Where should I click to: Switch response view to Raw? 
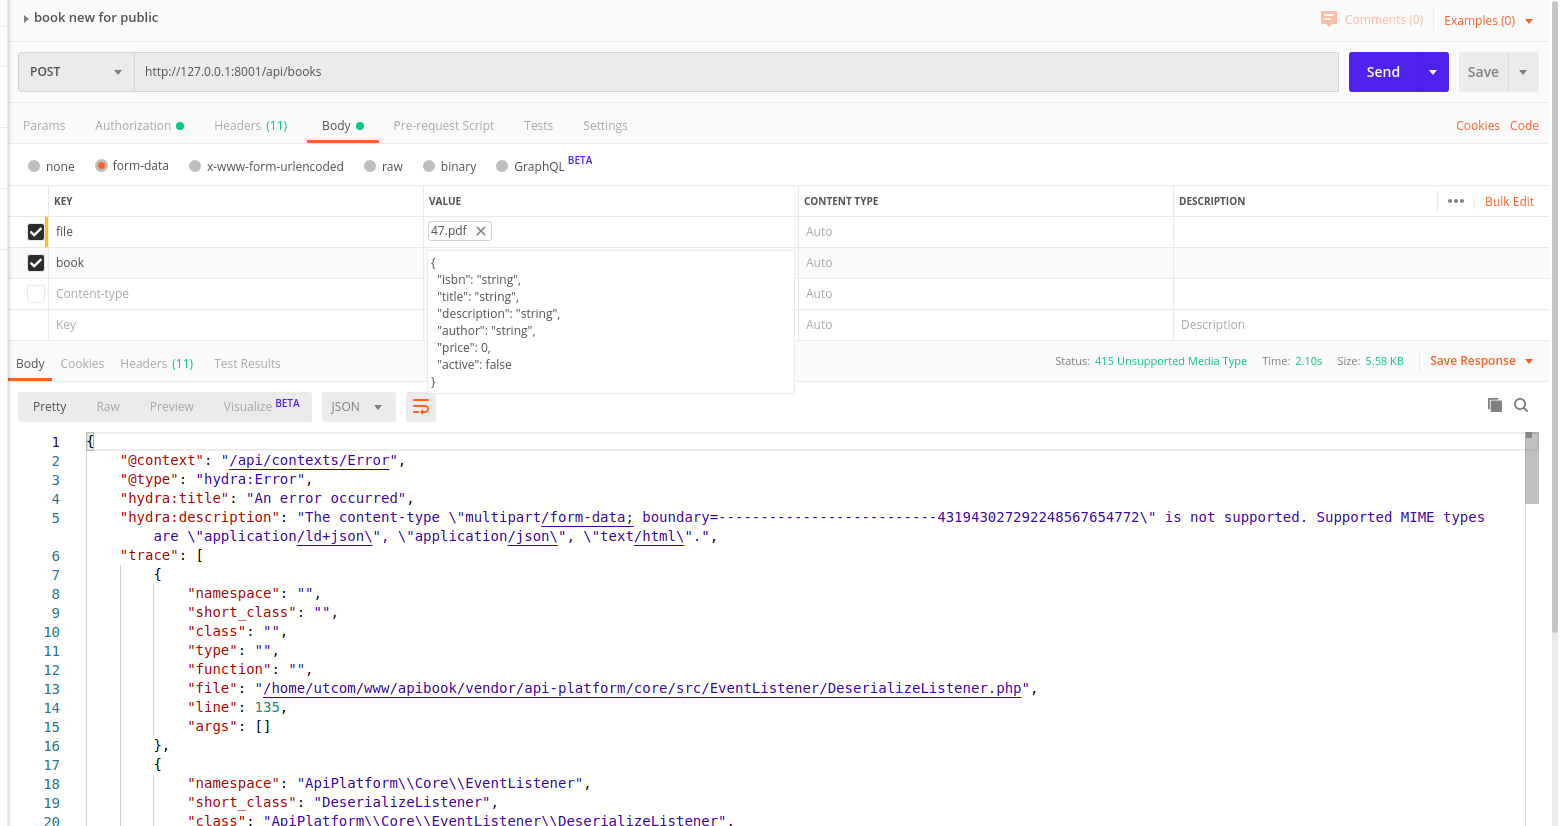tap(108, 407)
